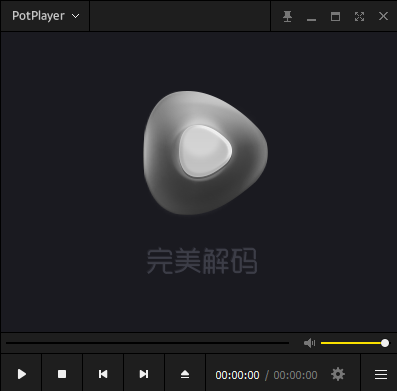Click the empty title bar area
This screenshot has height=391, width=397.
(x=180, y=16)
